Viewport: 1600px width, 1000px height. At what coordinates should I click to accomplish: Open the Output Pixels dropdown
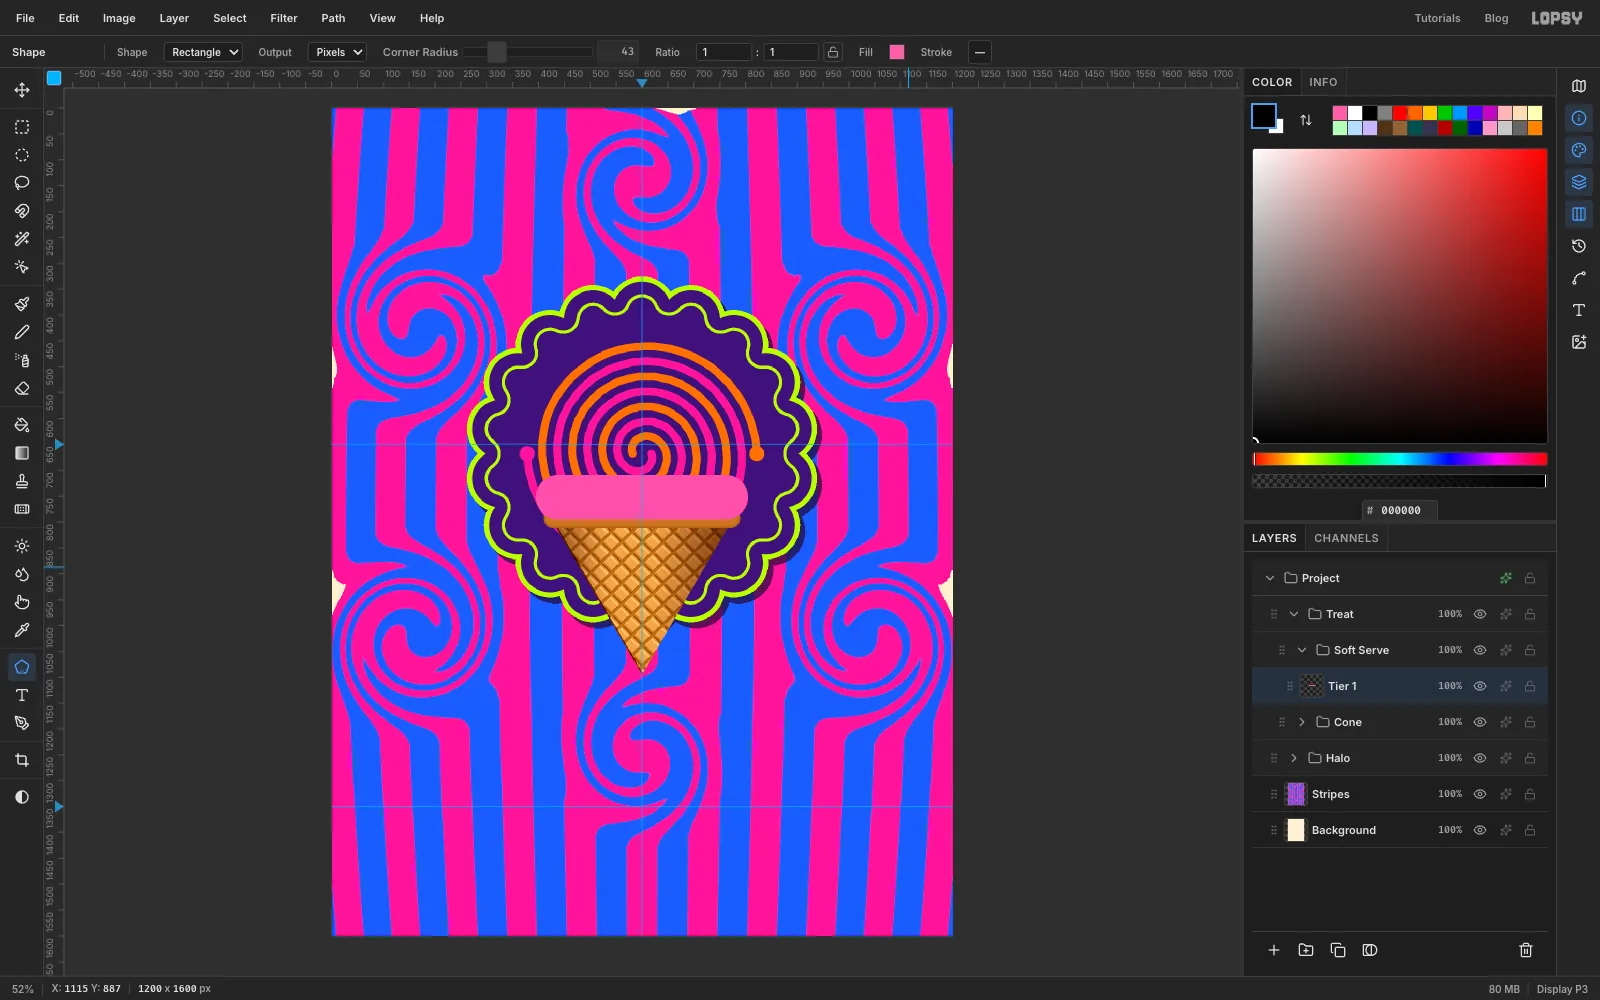(x=338, y=52)
